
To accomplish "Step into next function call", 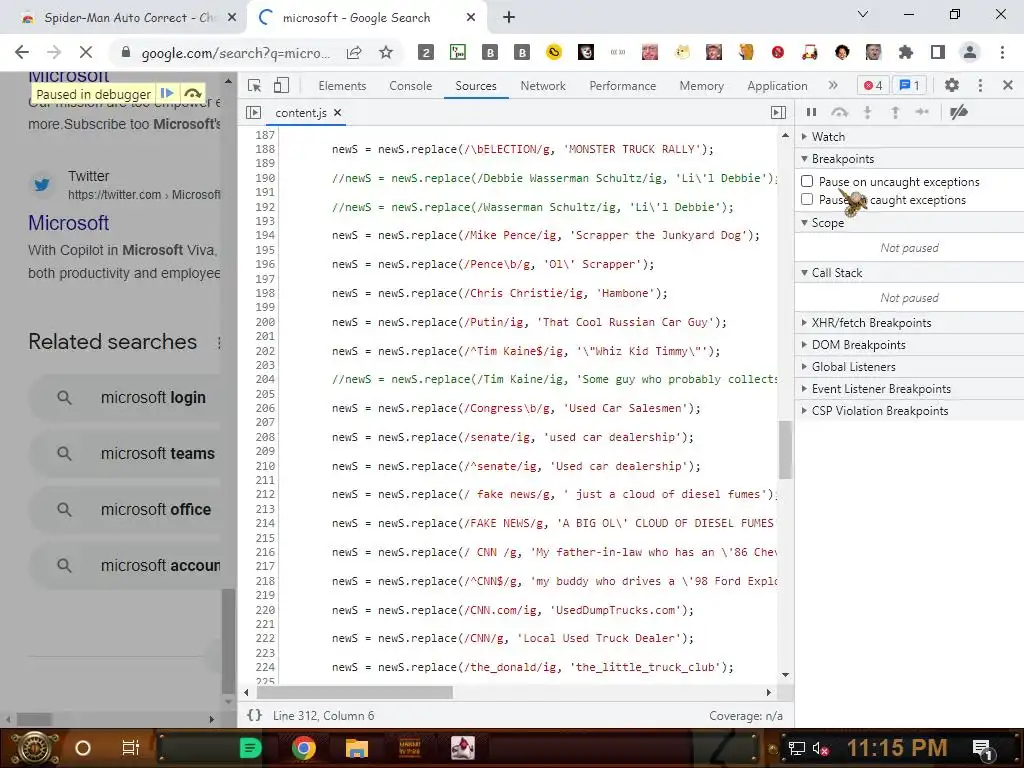I will [867, 112].
